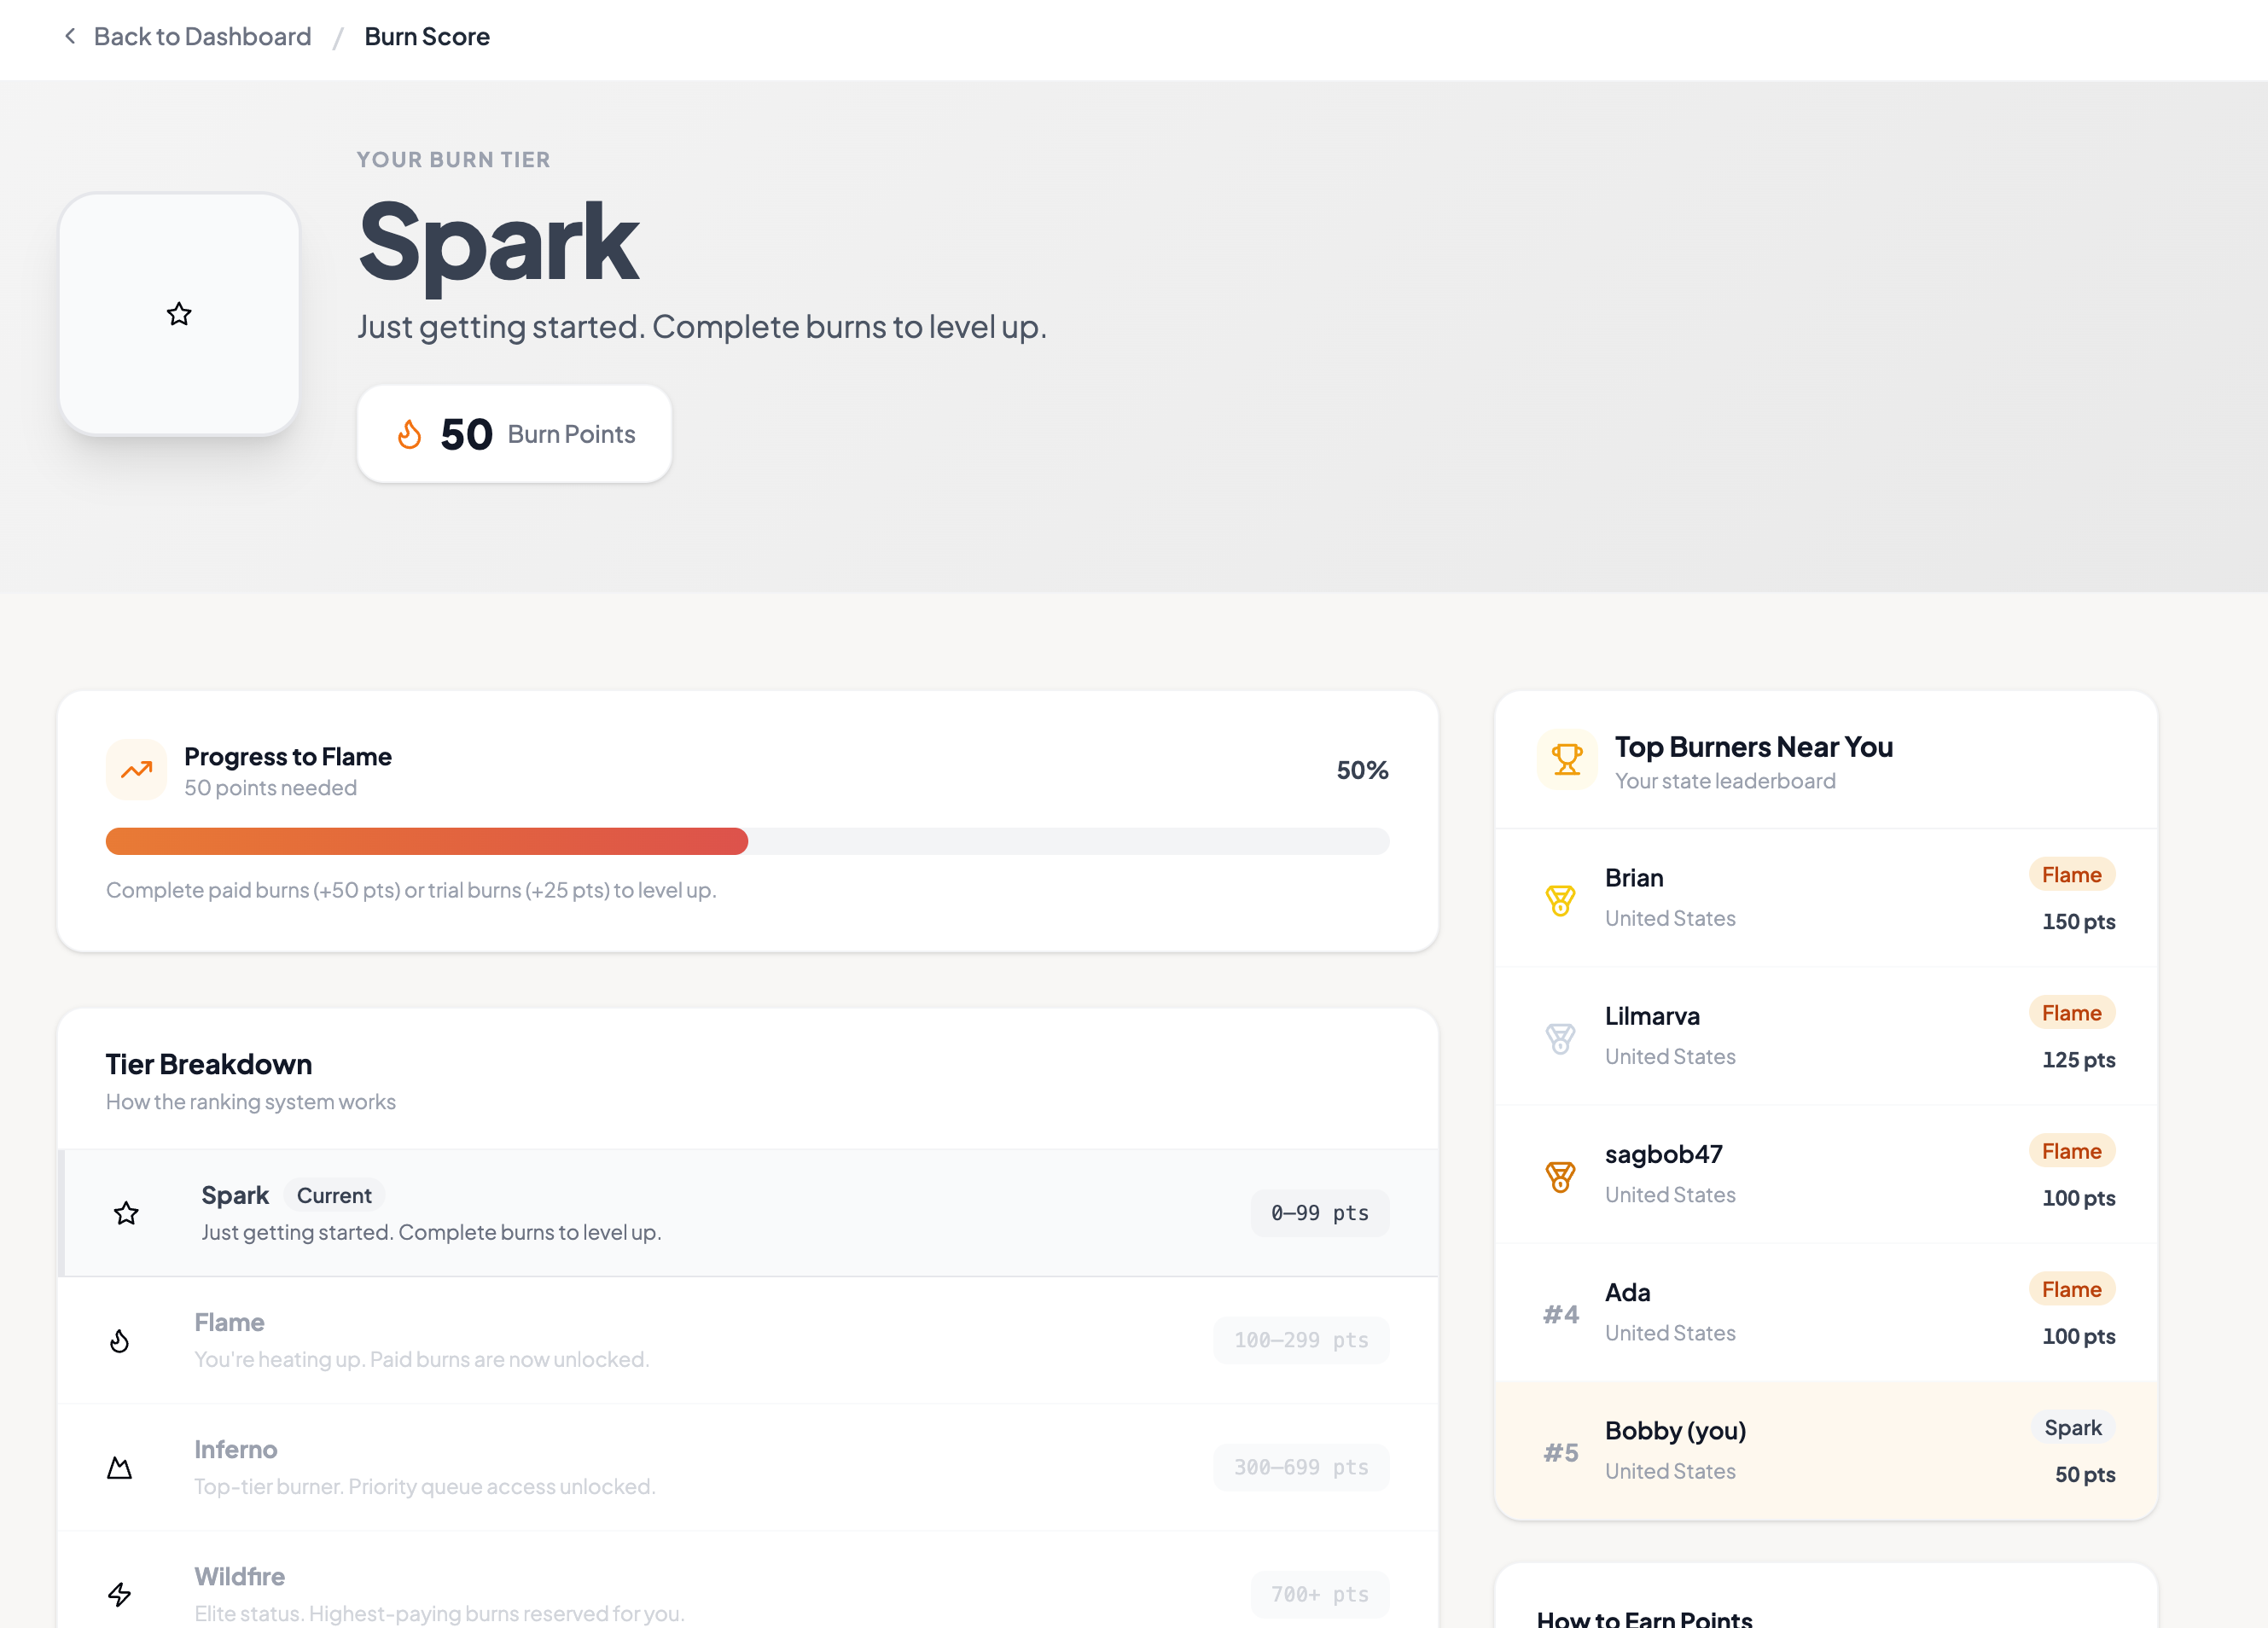The width and height of the screenshot is (2268, 1628).
Task: Click the 700+ pts range badge
Action: pyautogui.click(x=1320, y=1594)
